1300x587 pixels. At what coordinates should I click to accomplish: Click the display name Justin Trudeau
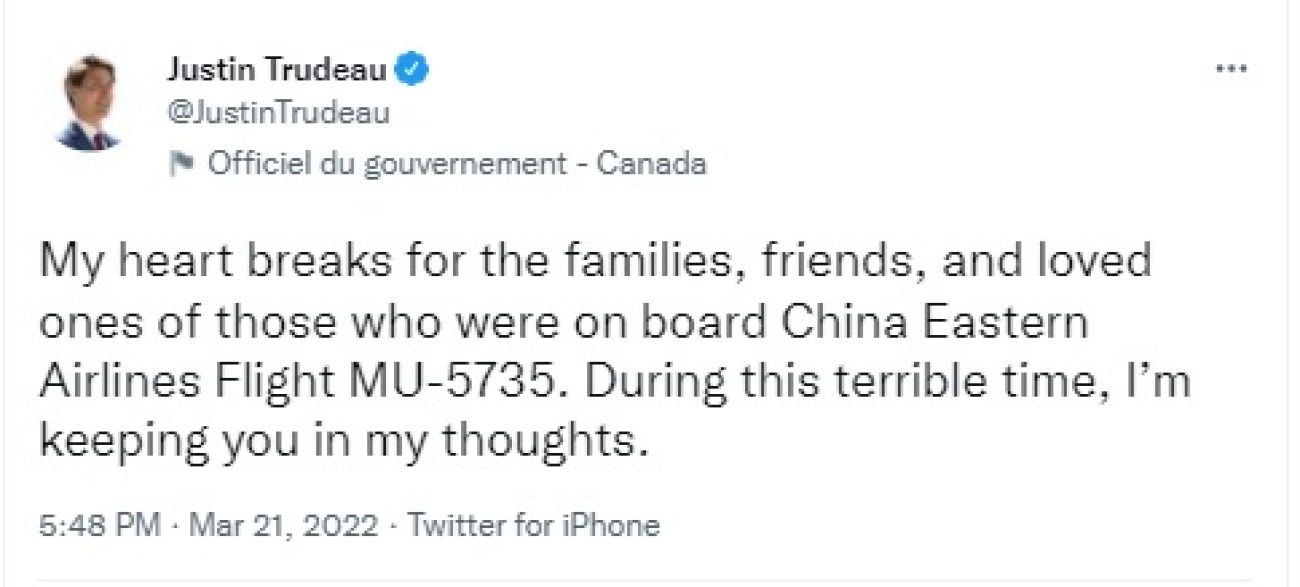[279, 70]
